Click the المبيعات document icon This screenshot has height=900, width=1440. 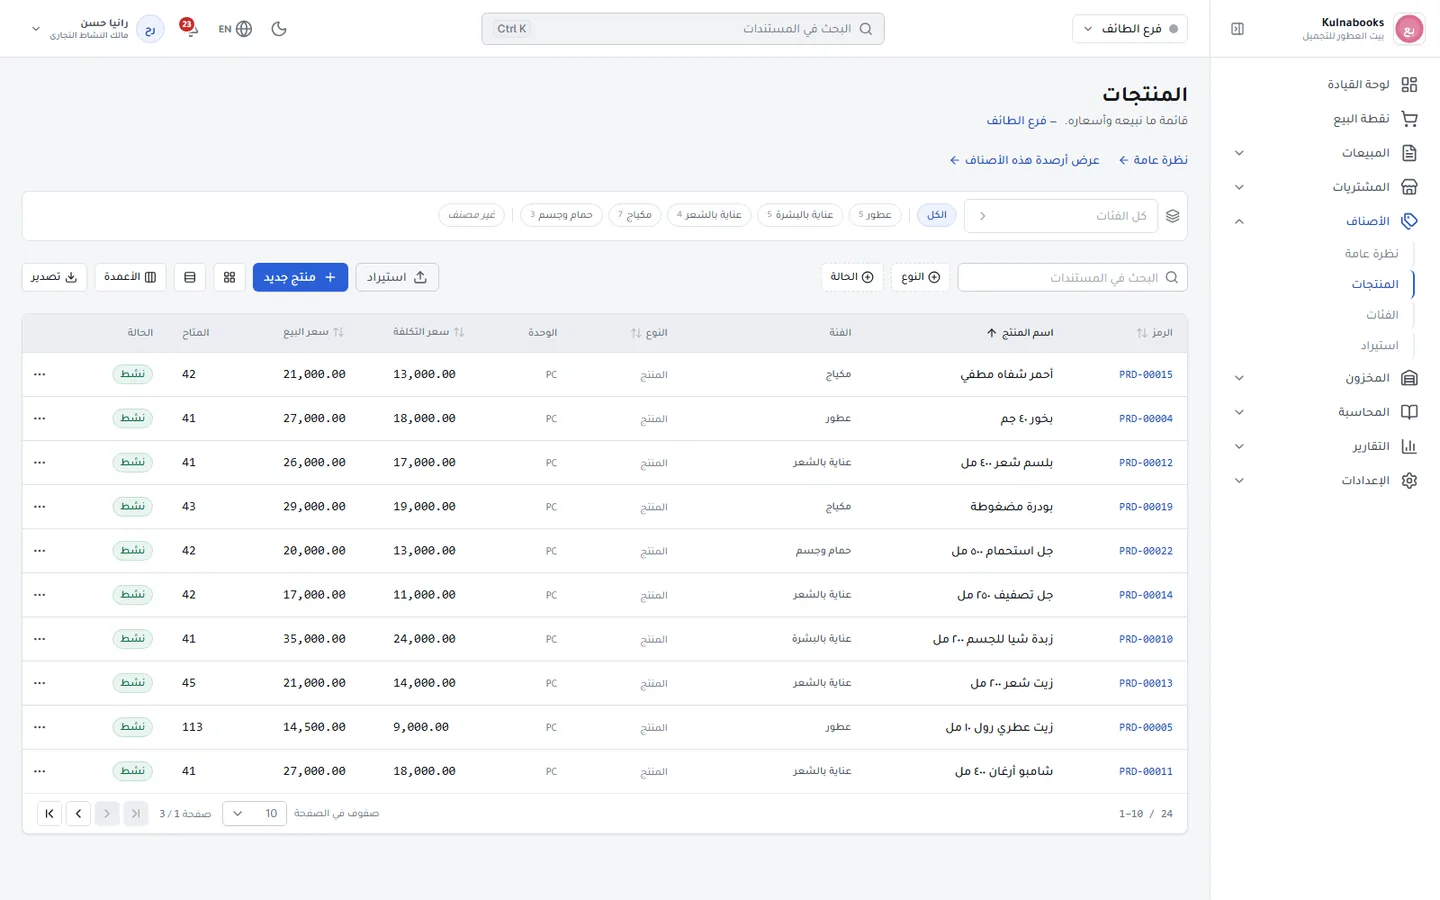[1409, 153]
